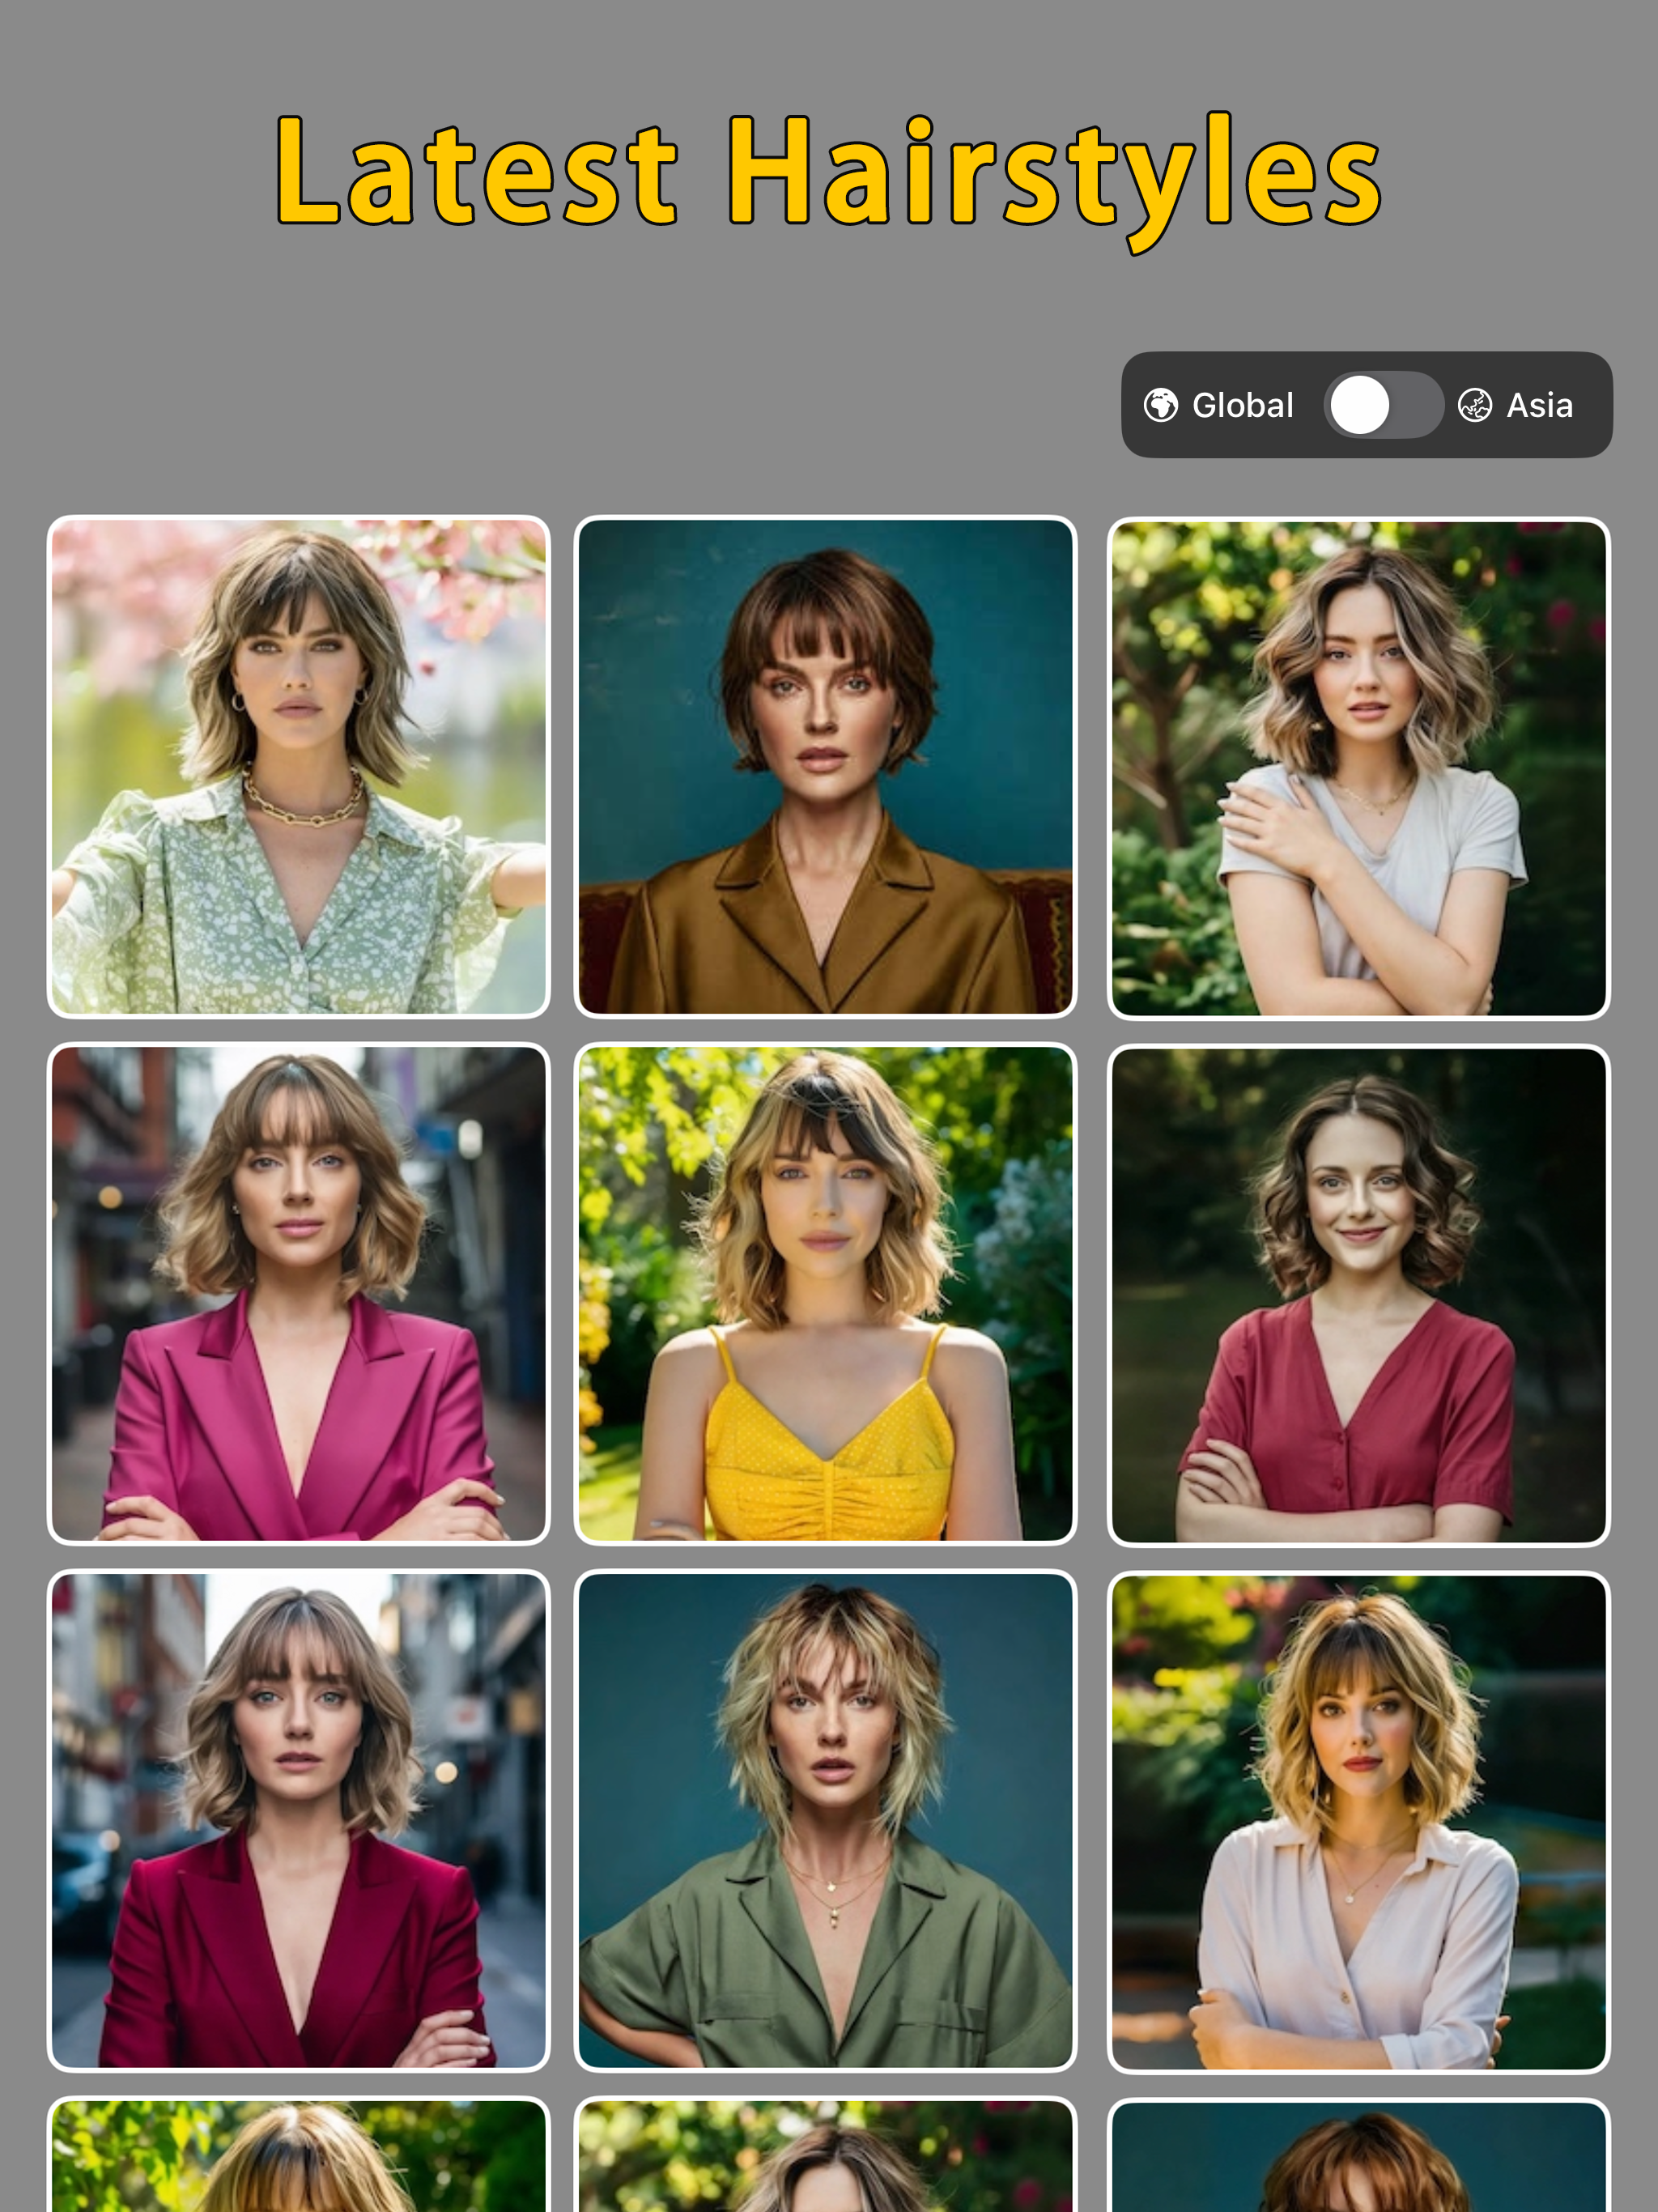This screenshot has width=1658, height=2212.
Task: Click the Global globe icon
Action: 1160,405
